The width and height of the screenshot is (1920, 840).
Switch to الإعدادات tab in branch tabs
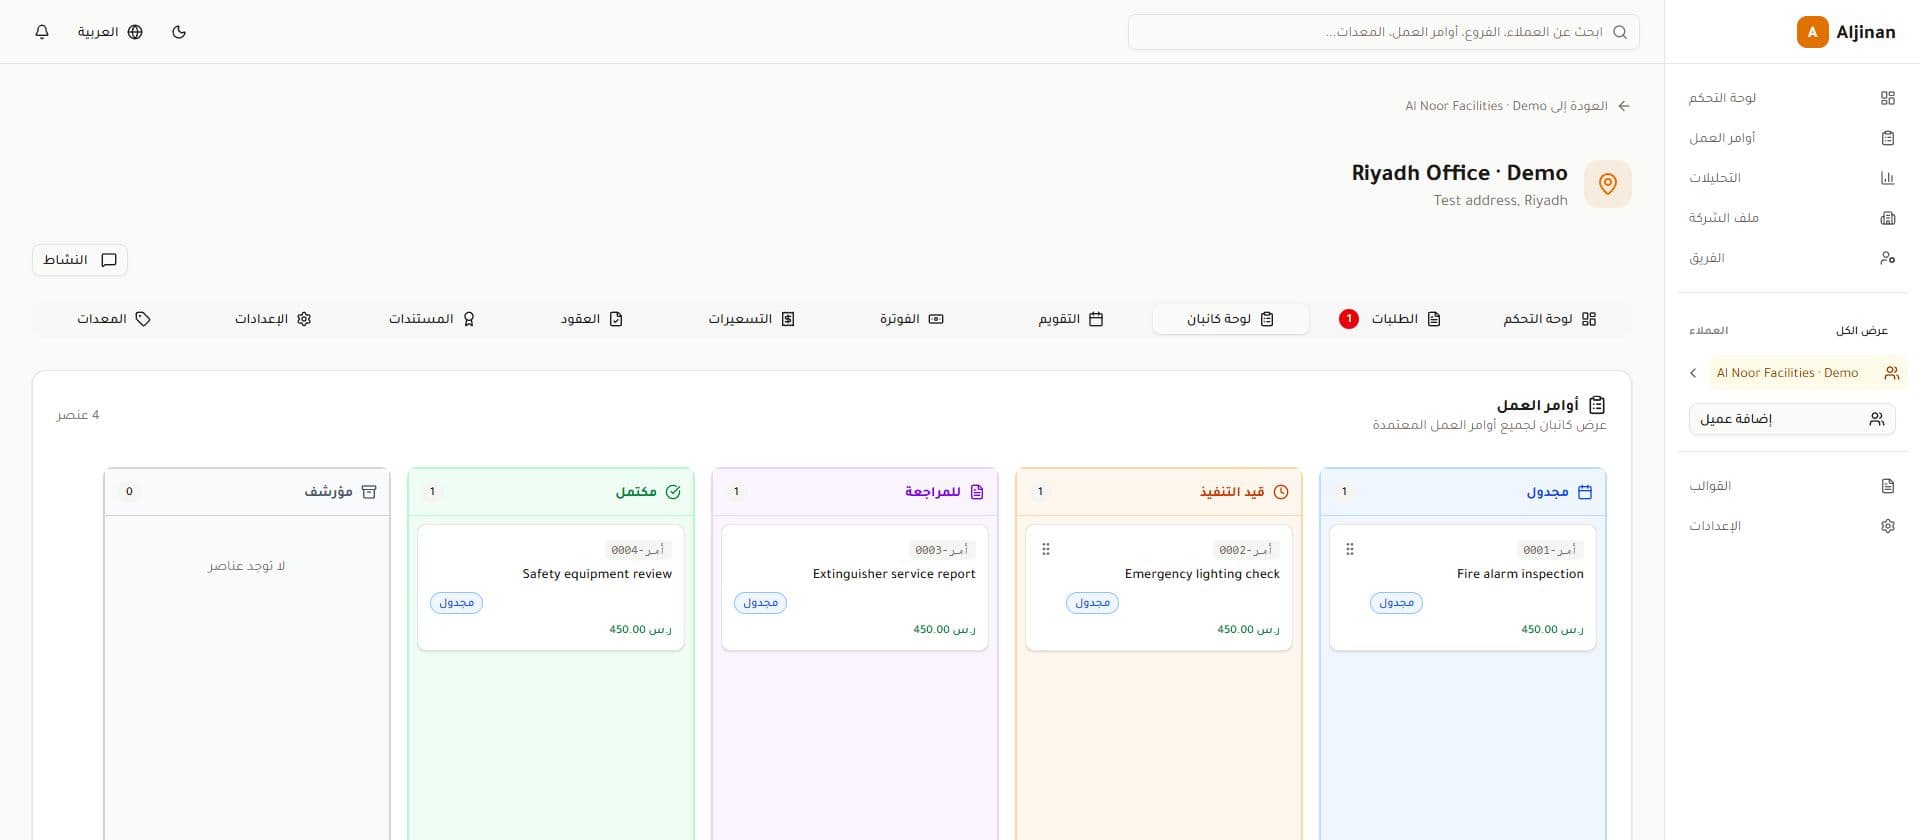(273, 319)
